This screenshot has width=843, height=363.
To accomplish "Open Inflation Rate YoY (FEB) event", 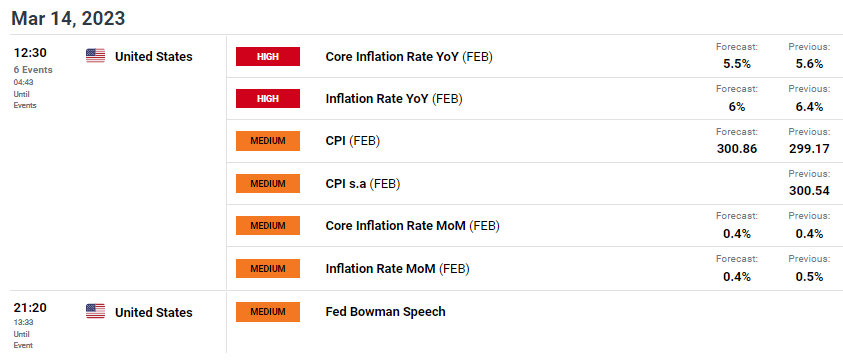I will tap(394, 99).
